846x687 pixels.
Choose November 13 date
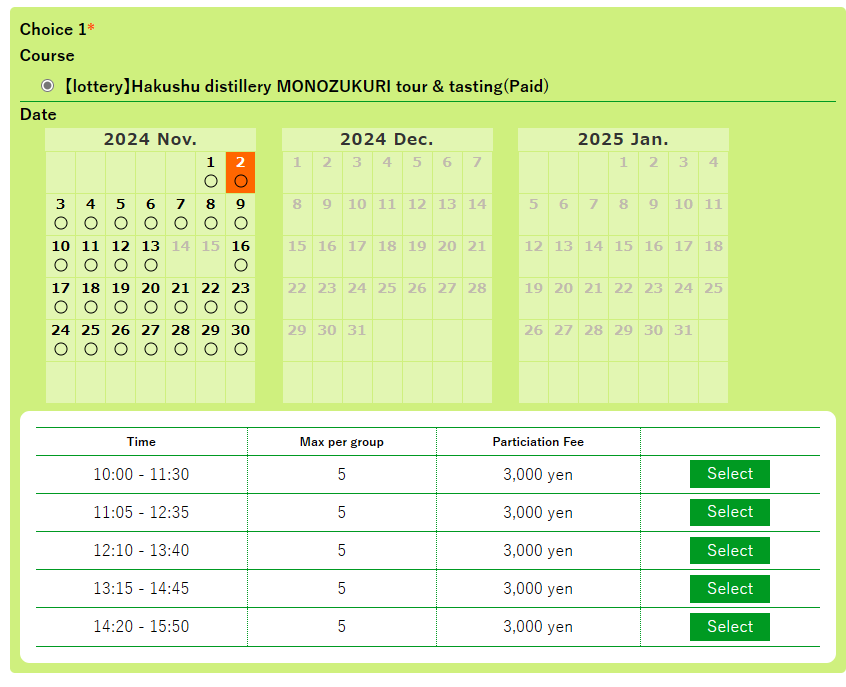(x=151, y=257)
